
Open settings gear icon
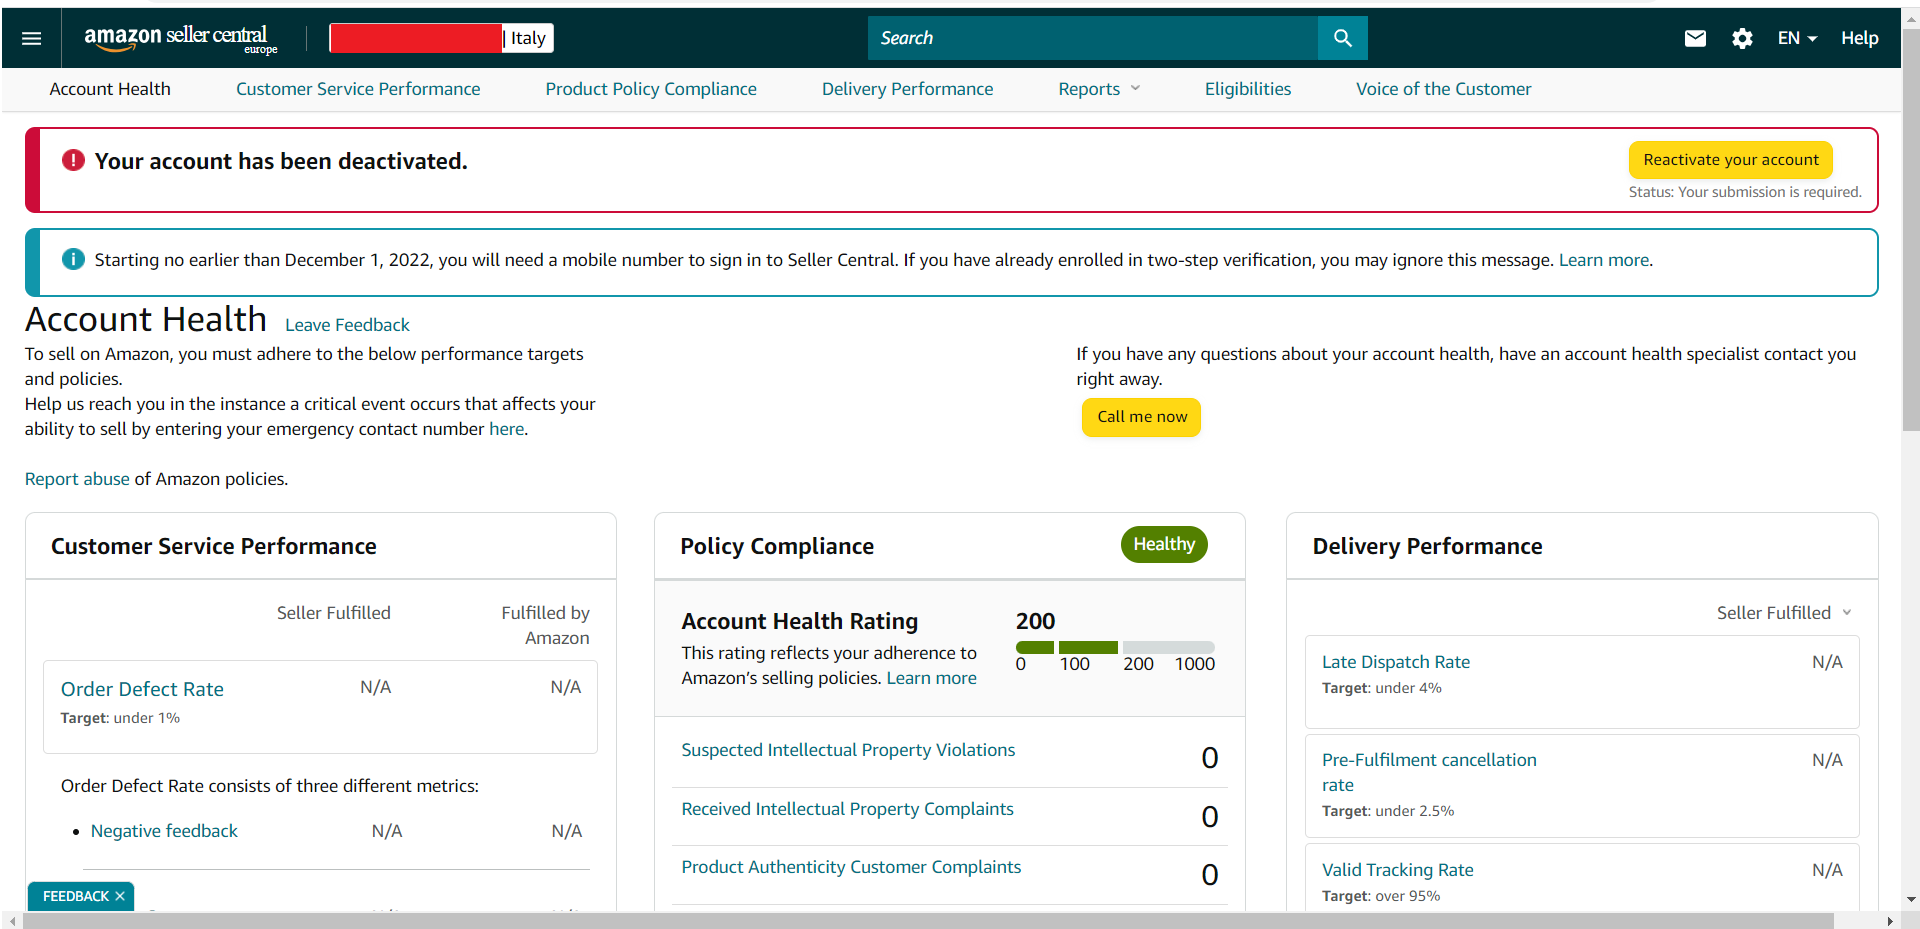(x=1742, y=38)
